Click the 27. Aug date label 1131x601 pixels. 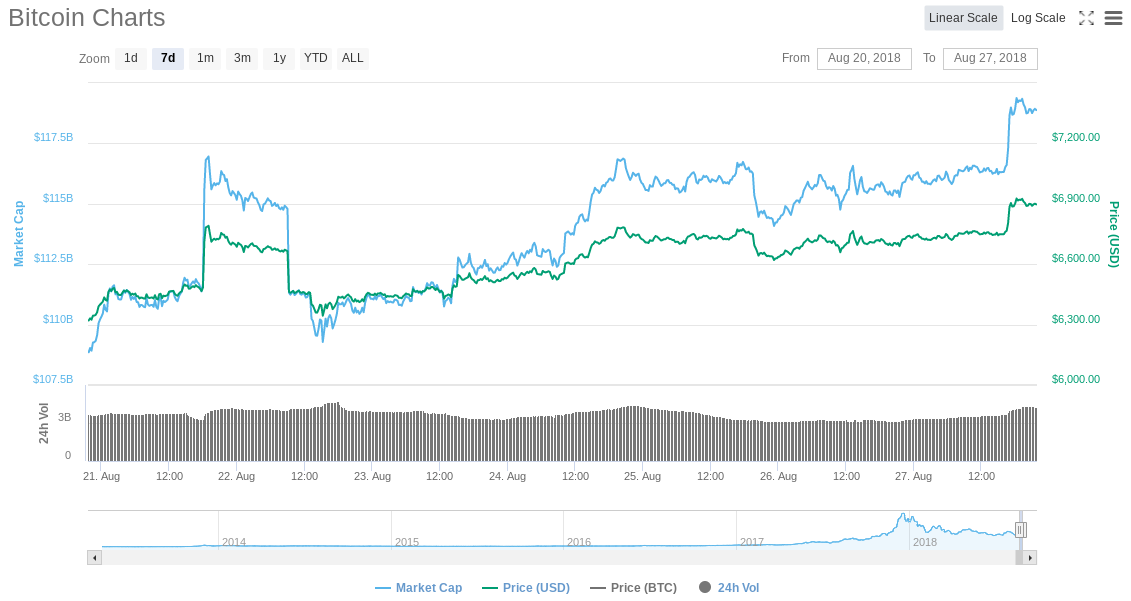pos(913,476)
